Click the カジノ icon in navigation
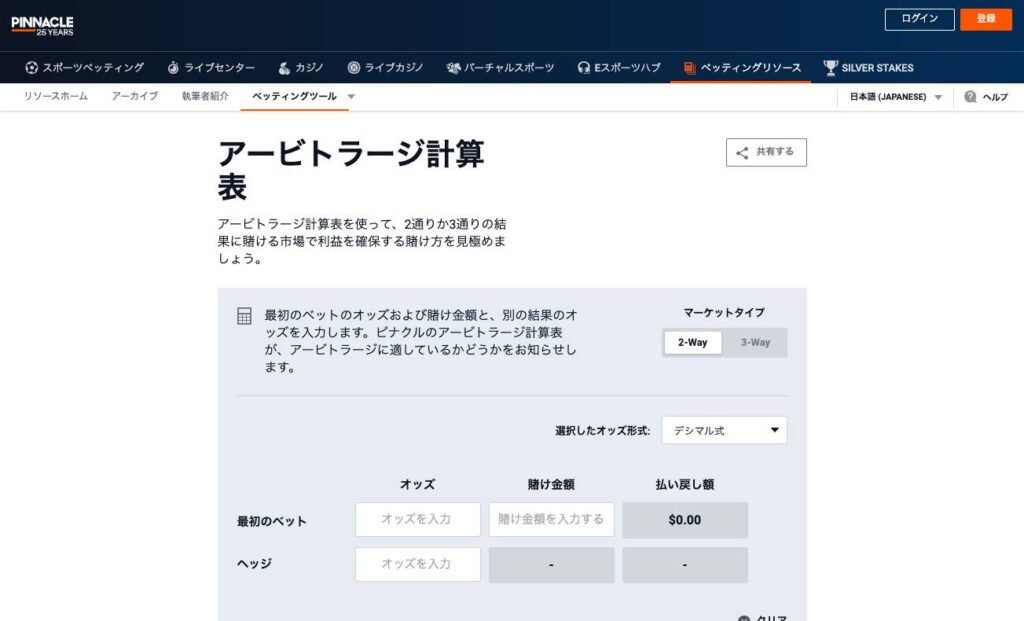 click(284, 68)
